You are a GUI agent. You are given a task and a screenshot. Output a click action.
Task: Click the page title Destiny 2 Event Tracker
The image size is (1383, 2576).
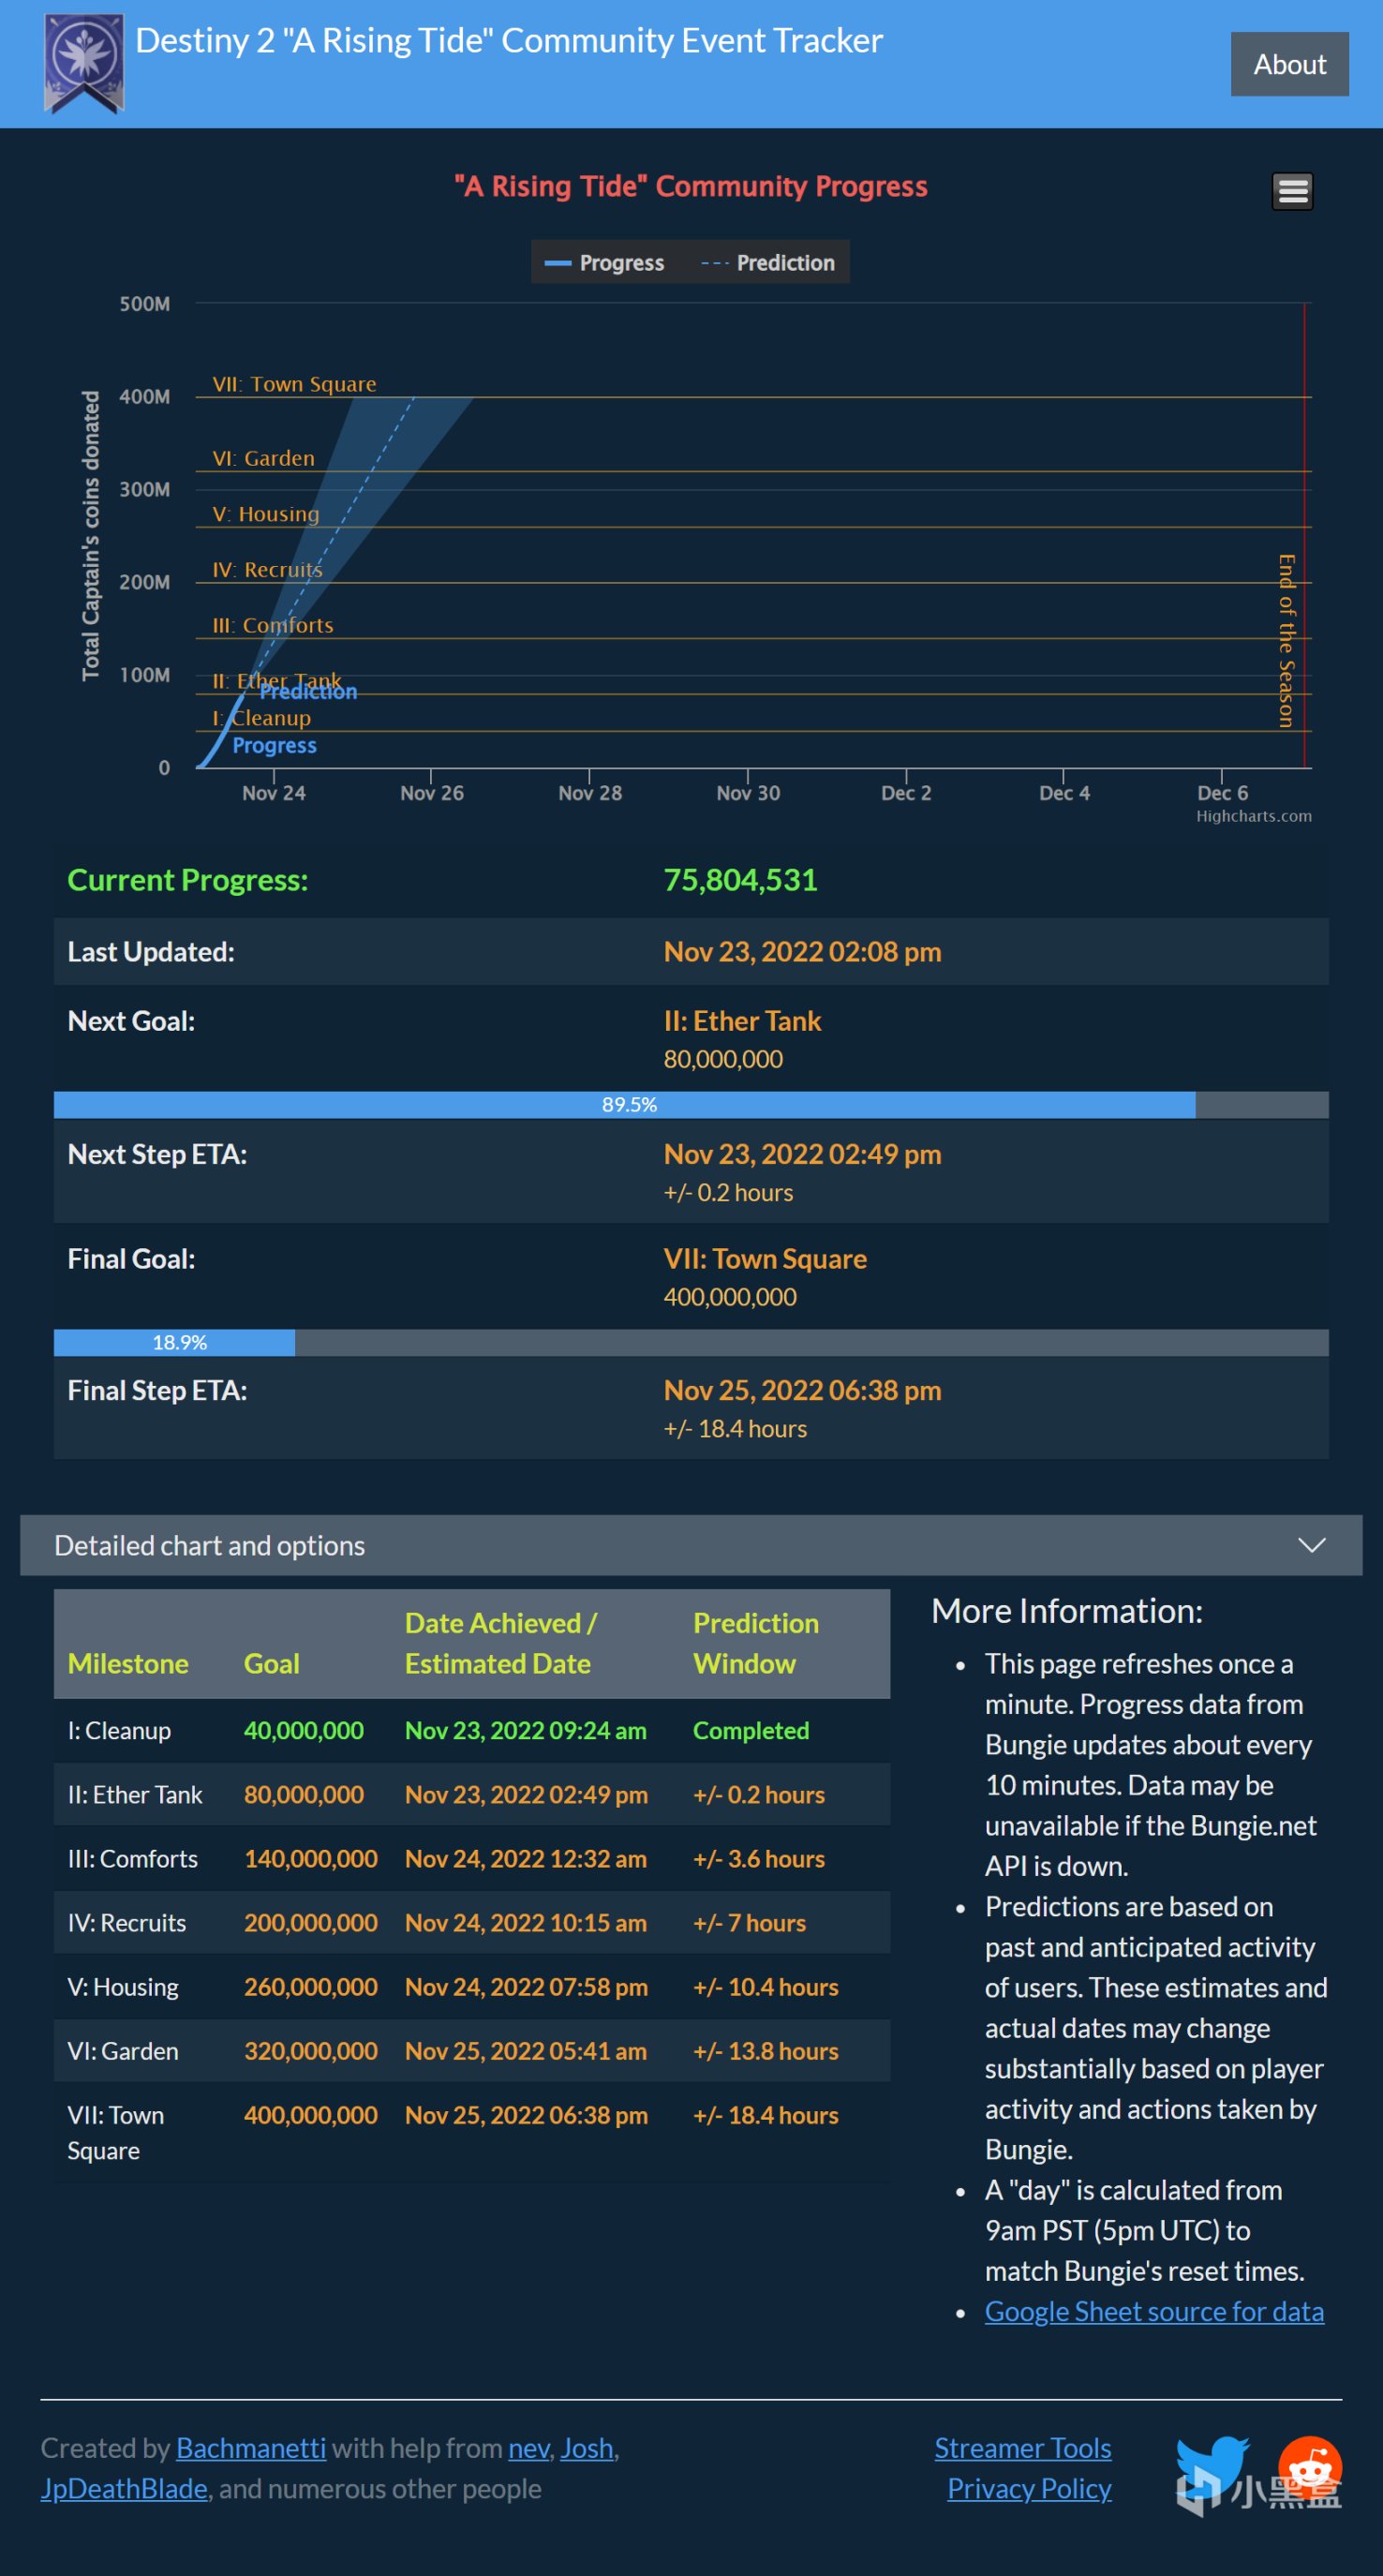509,40
